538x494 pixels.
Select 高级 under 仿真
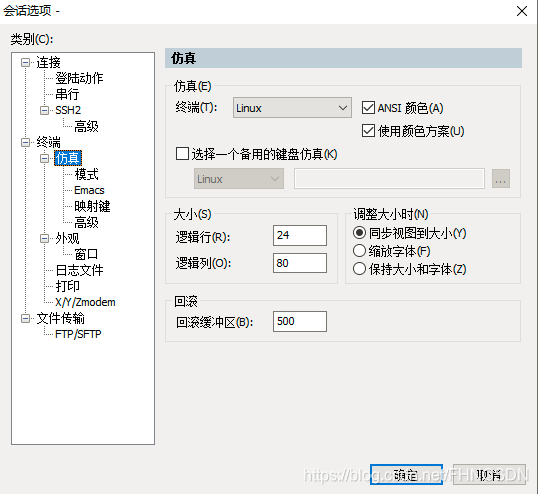coord(86,223)
